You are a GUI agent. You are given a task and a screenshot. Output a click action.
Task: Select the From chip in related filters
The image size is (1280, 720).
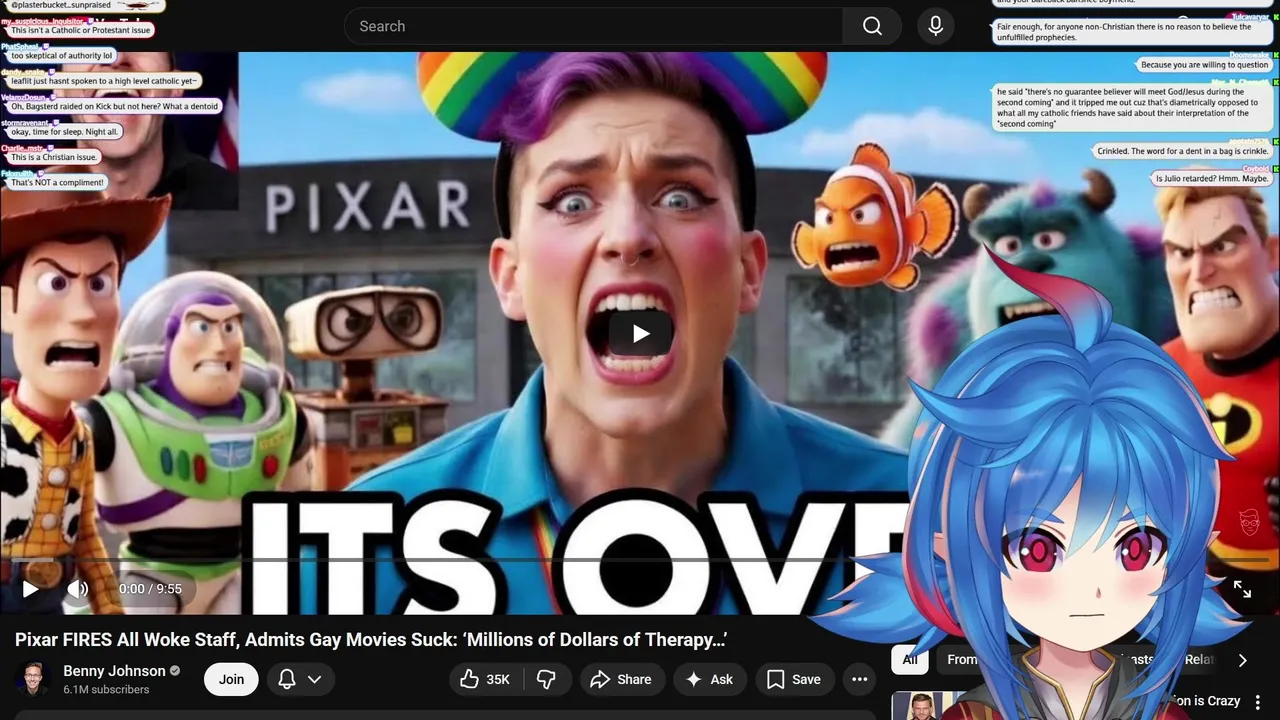(x=962, y=659)
